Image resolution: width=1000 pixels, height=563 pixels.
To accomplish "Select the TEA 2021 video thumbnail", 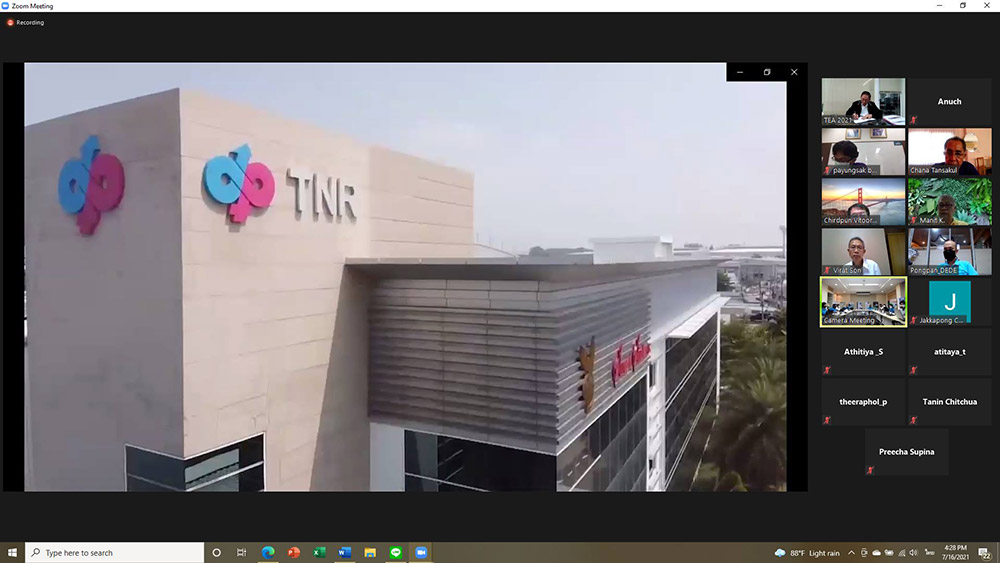I will [x=863, y=101].
